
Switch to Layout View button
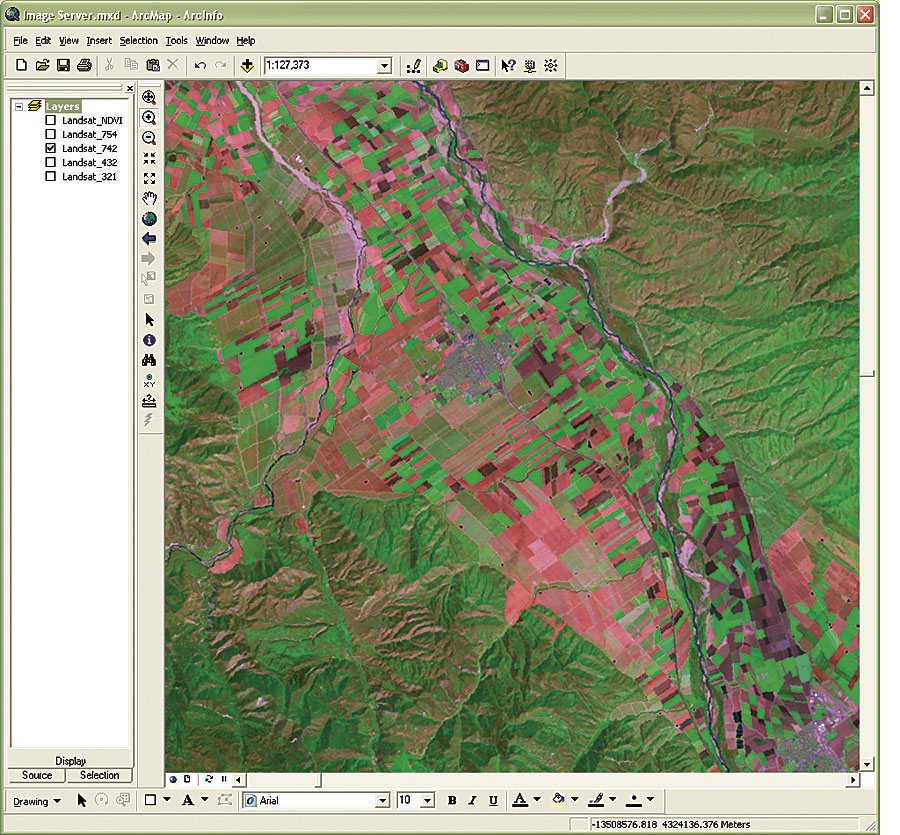point(187,779)
